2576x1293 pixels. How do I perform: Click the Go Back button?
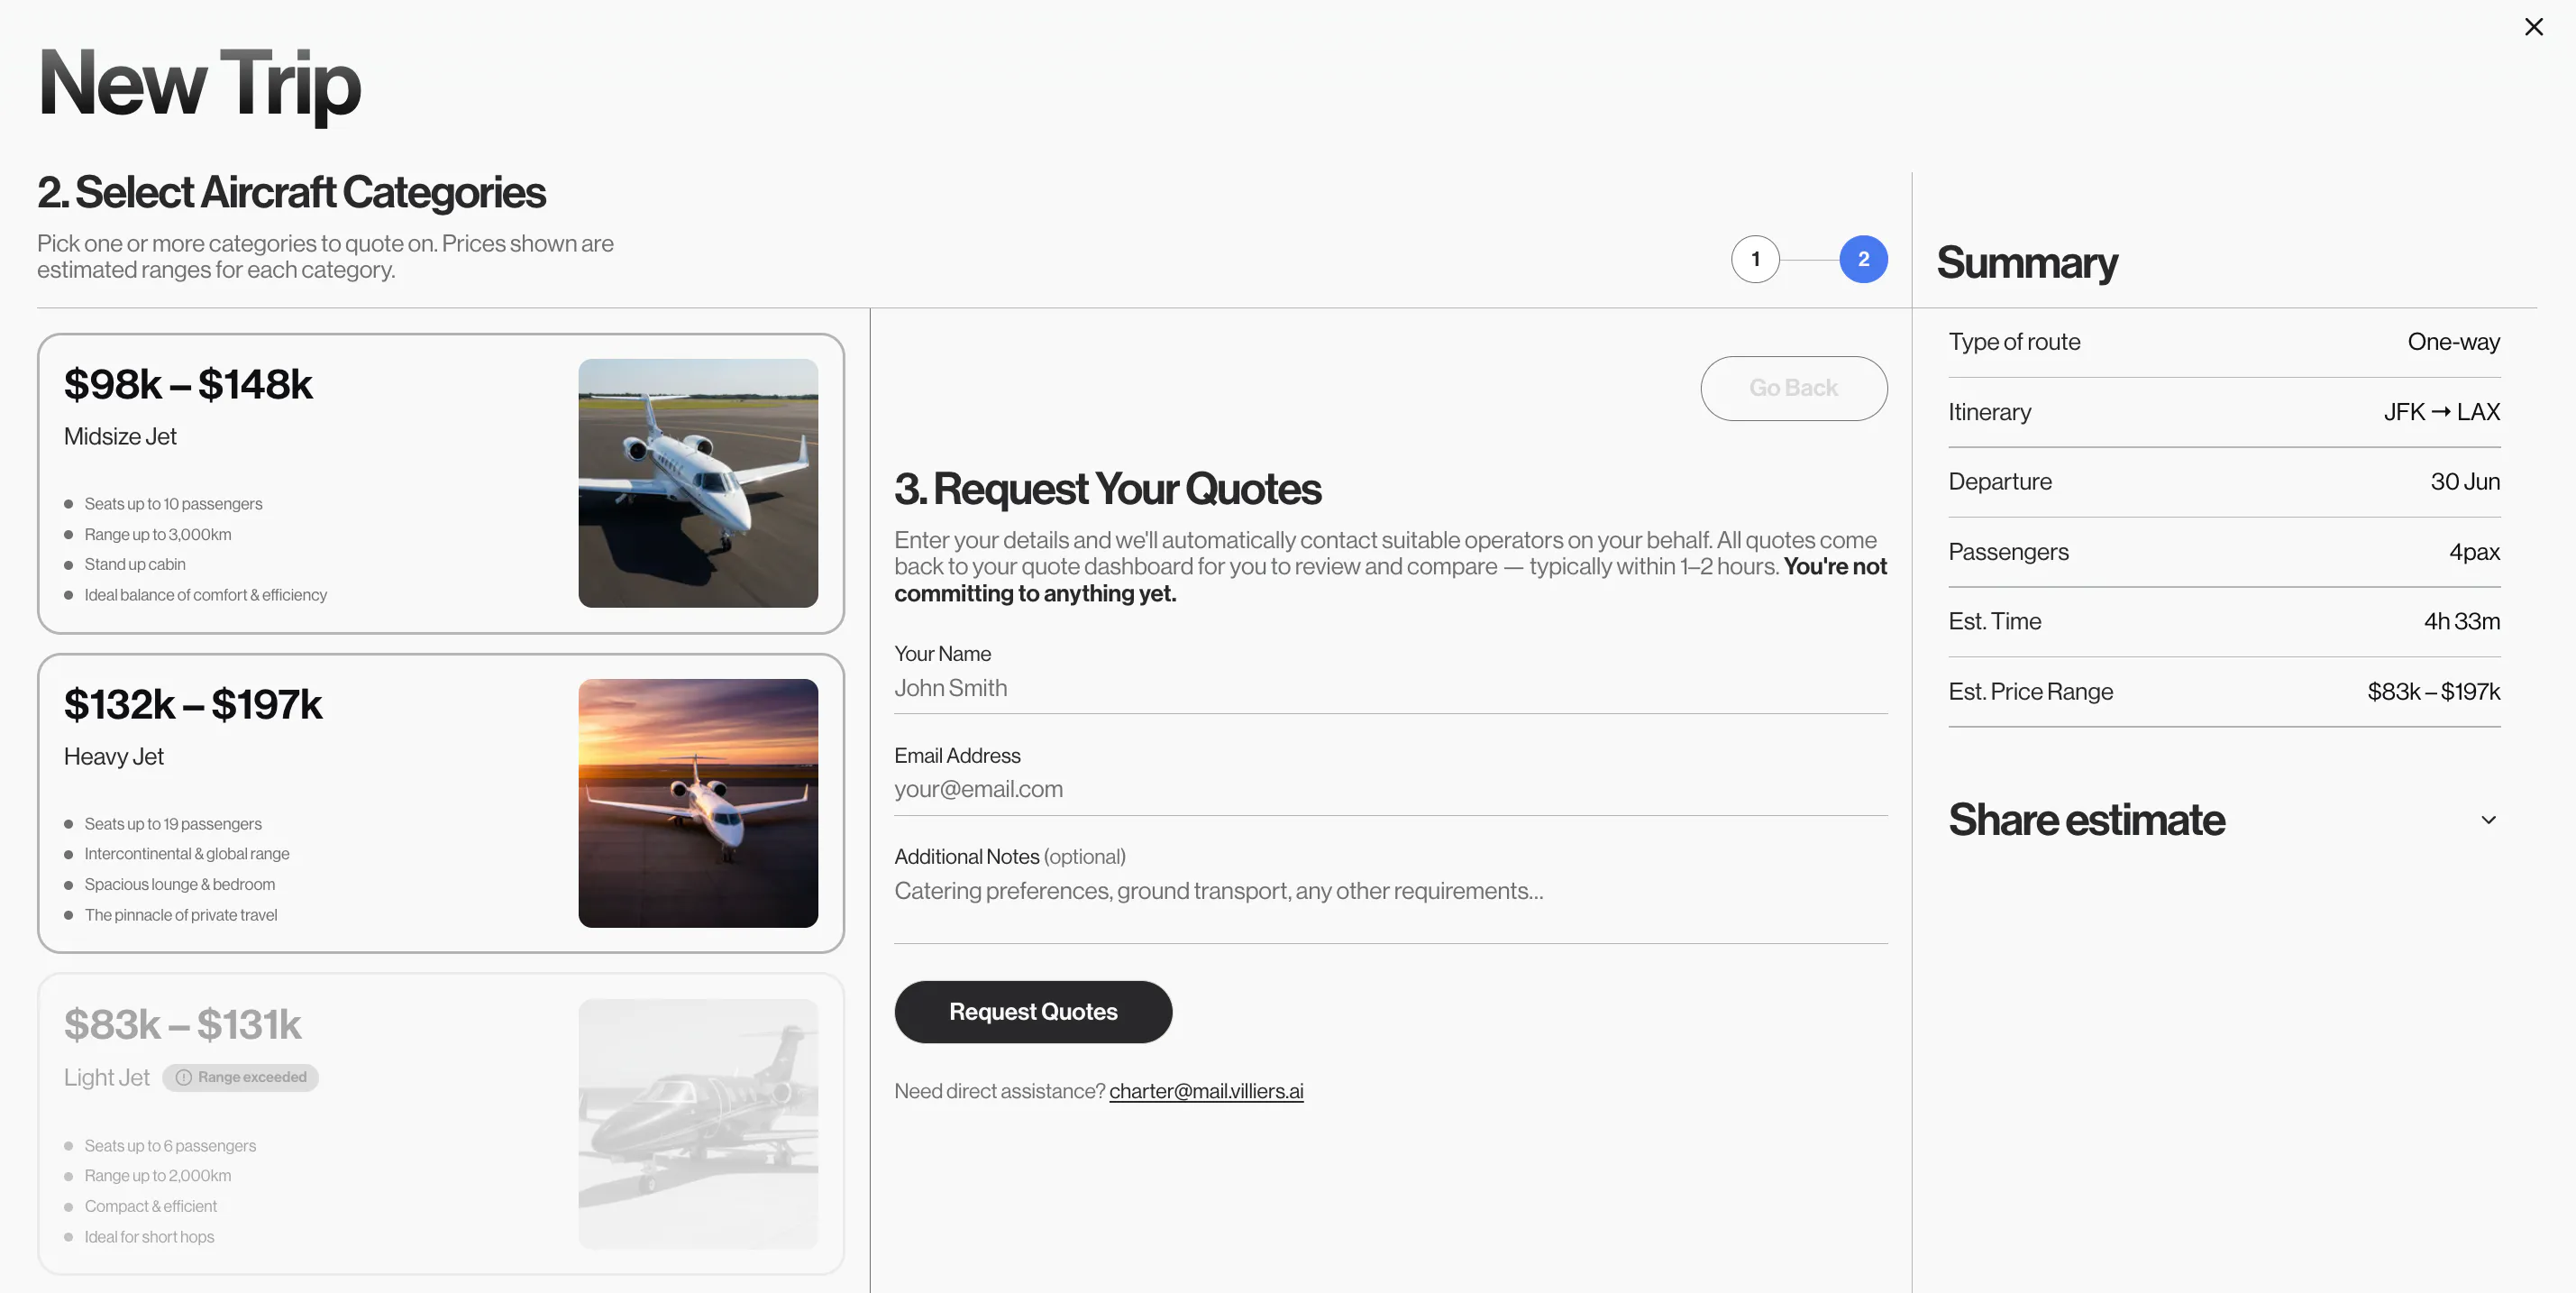1794,388
